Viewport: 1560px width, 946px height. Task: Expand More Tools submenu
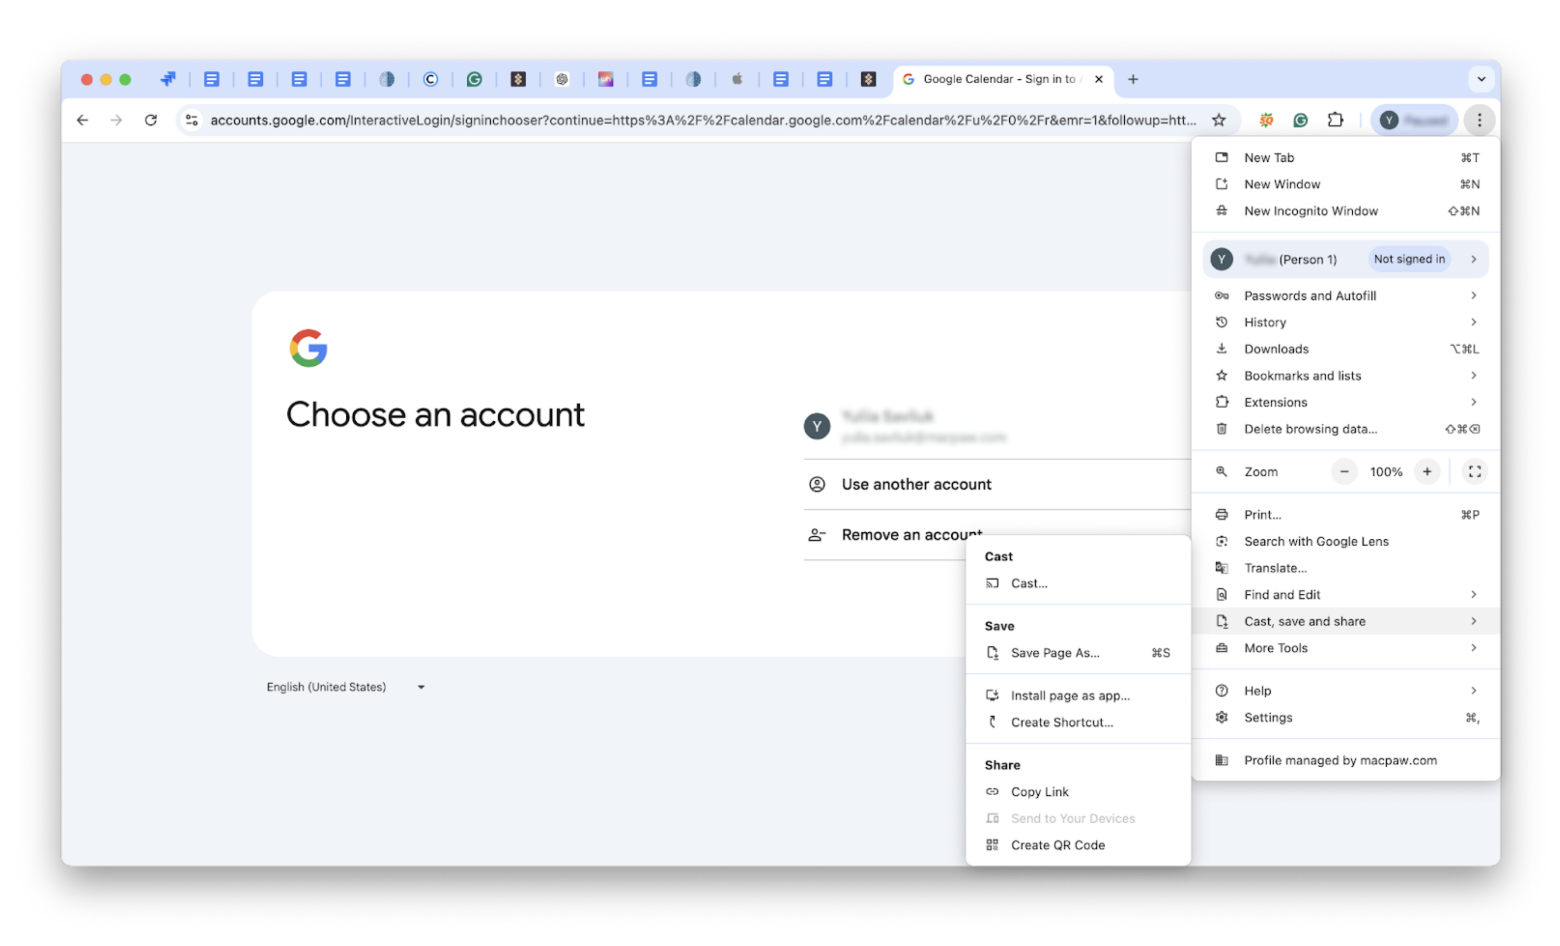point(1346,648)
